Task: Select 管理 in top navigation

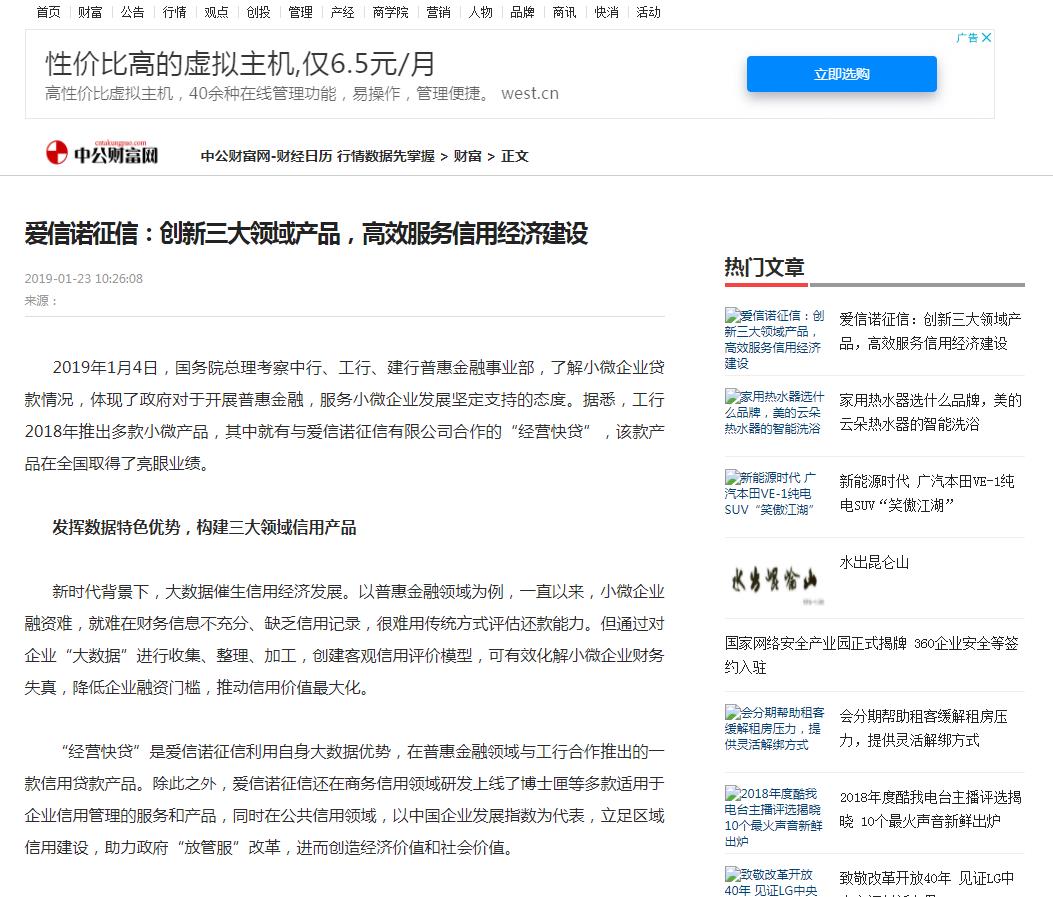Action: 300,12
